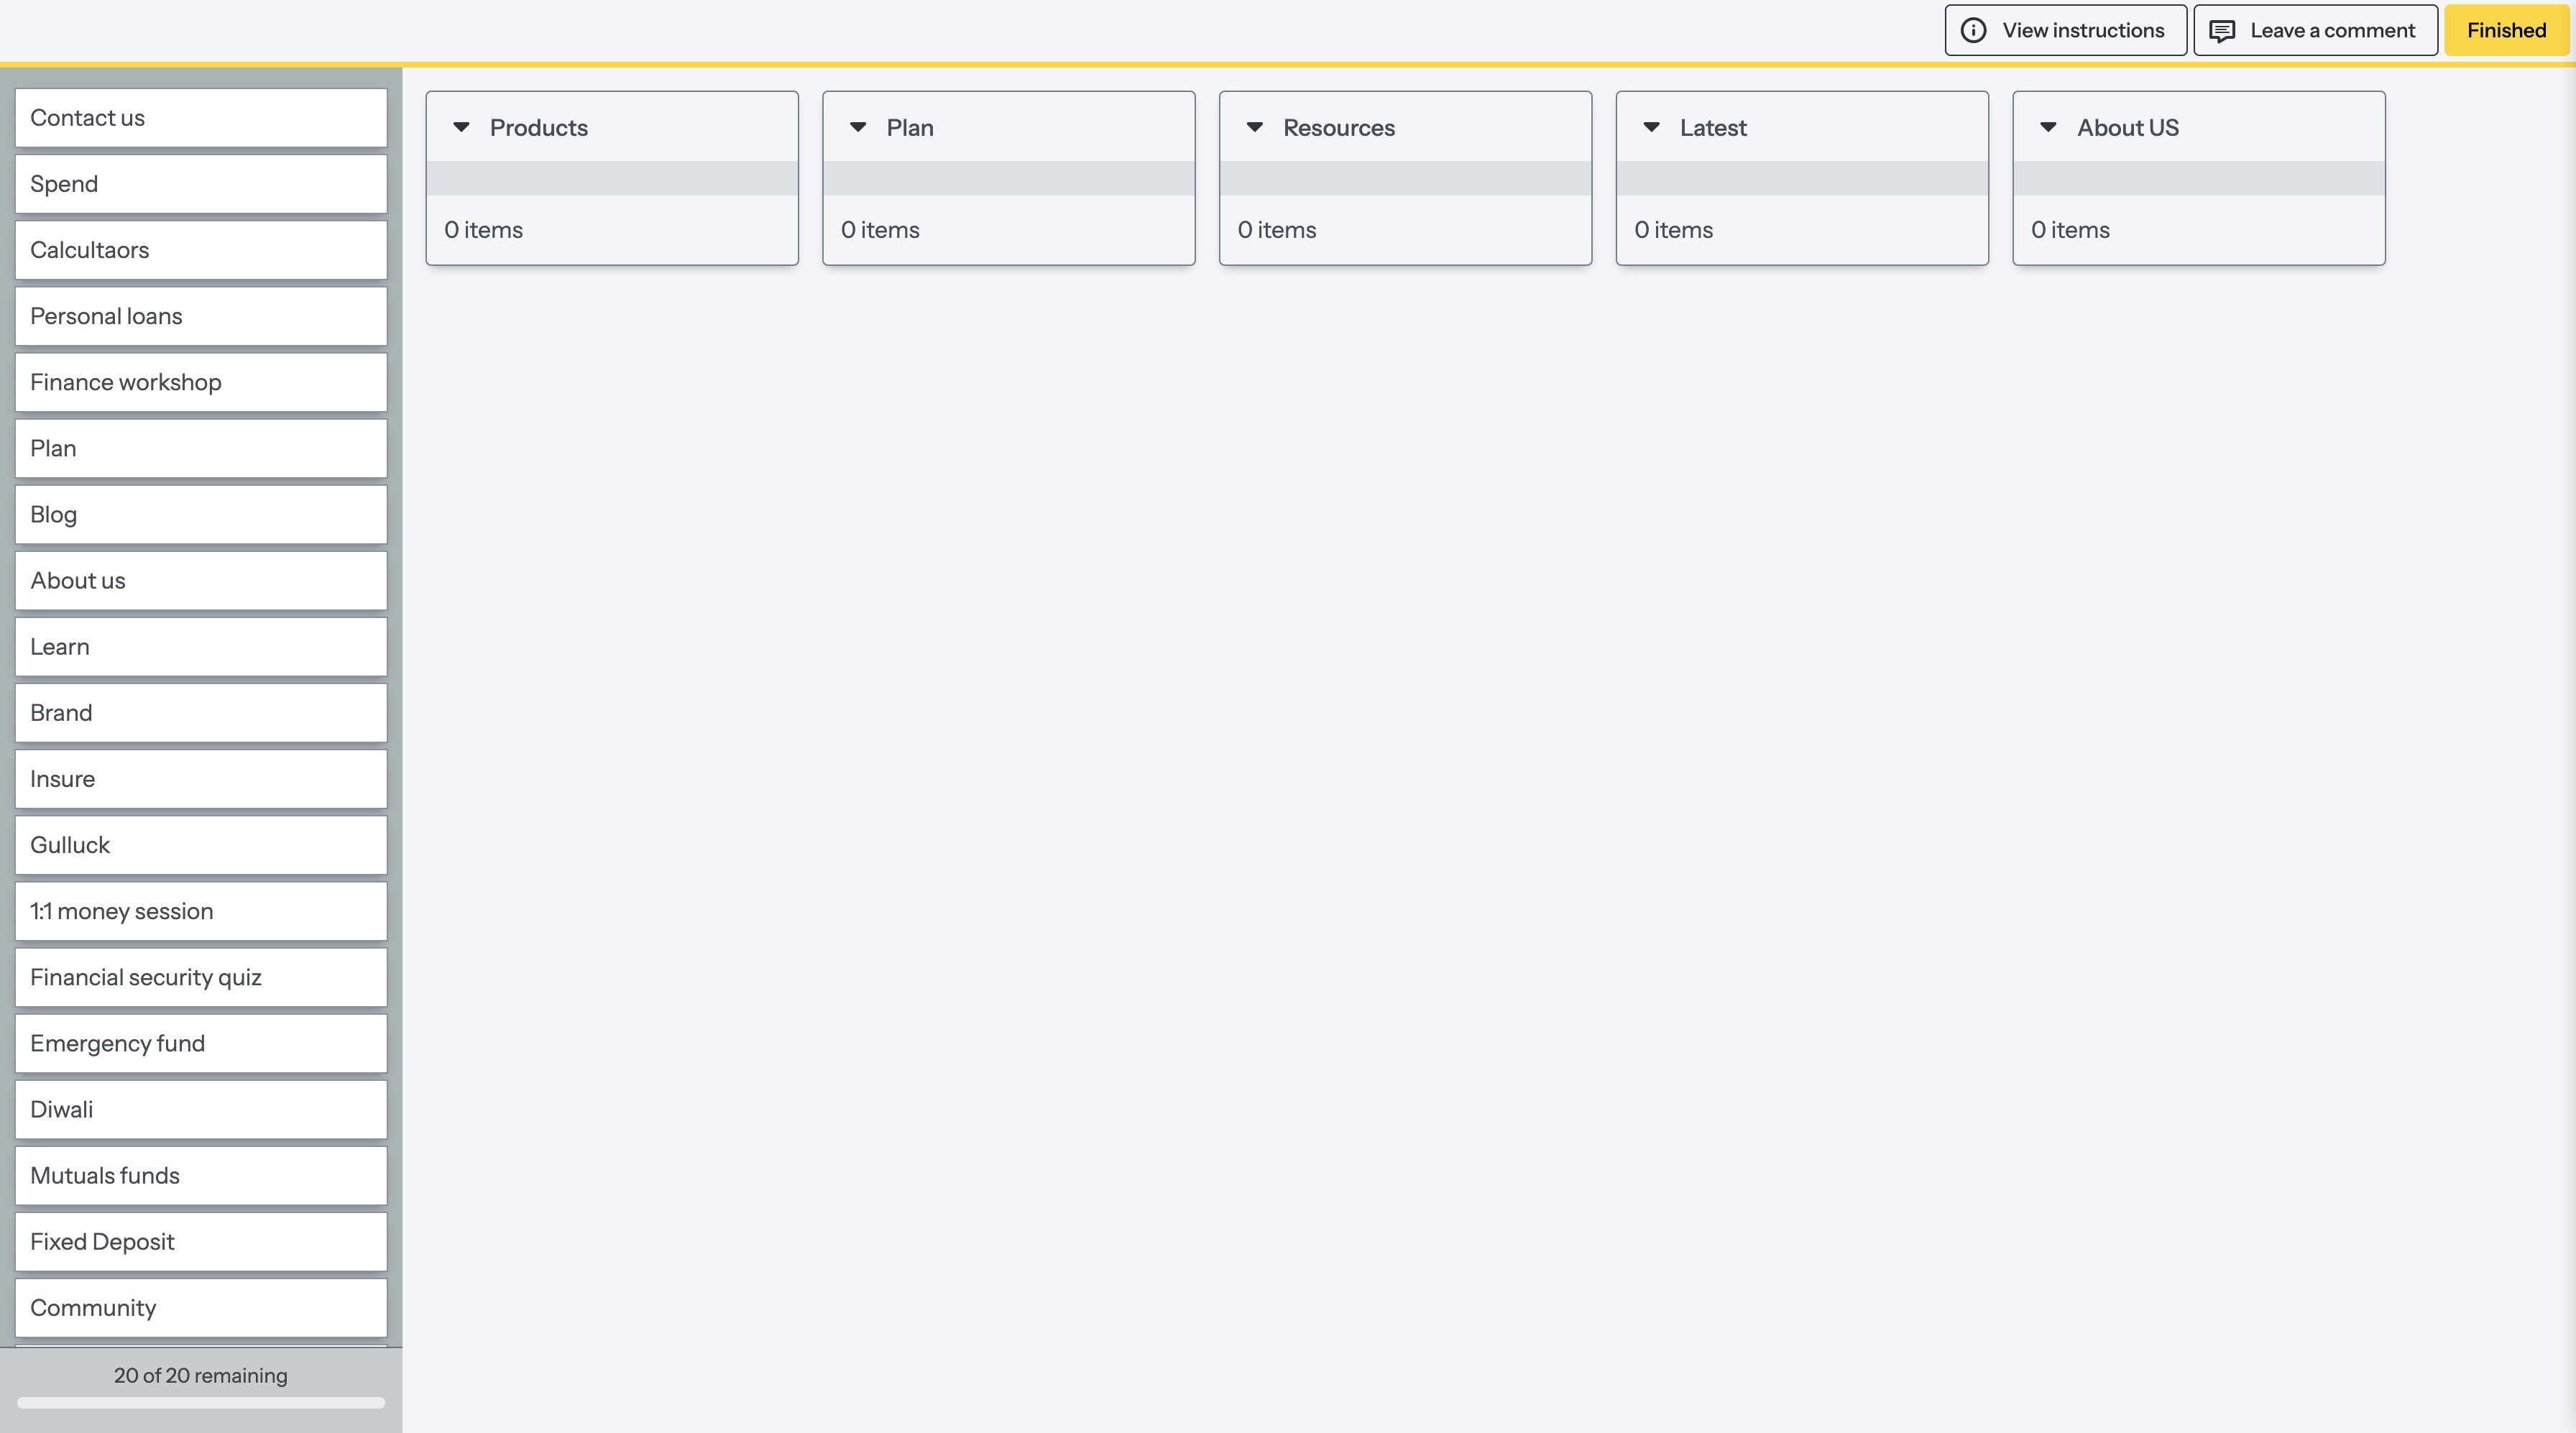2576x1433 pixels.
Task: Select the Fixed Deposit card
Action: coord(200,1241)
